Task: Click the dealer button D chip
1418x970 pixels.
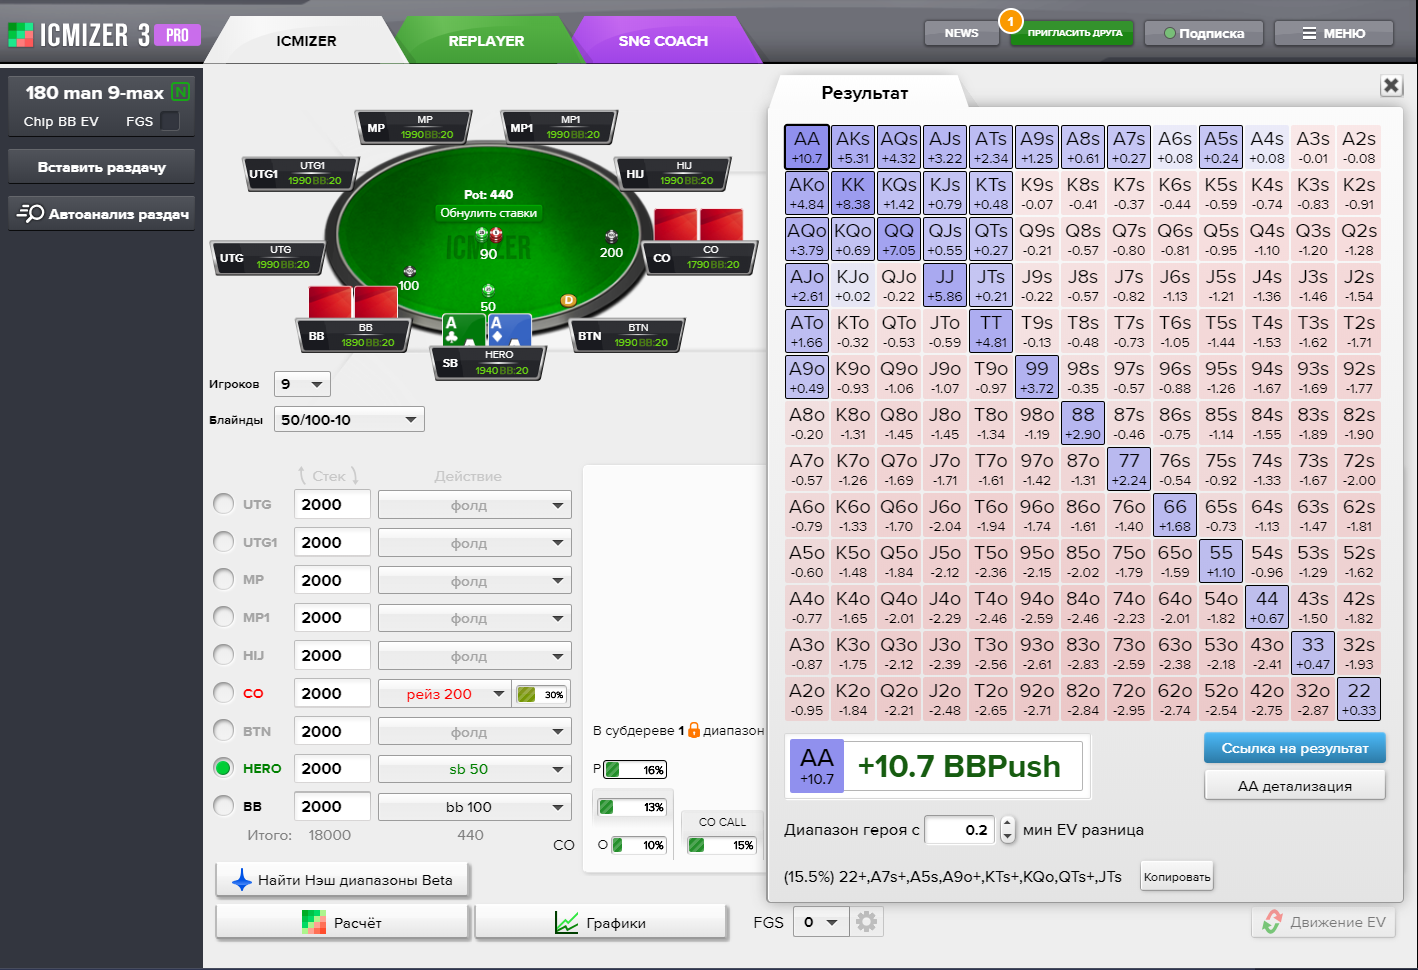Action: [x=568, y=300]
